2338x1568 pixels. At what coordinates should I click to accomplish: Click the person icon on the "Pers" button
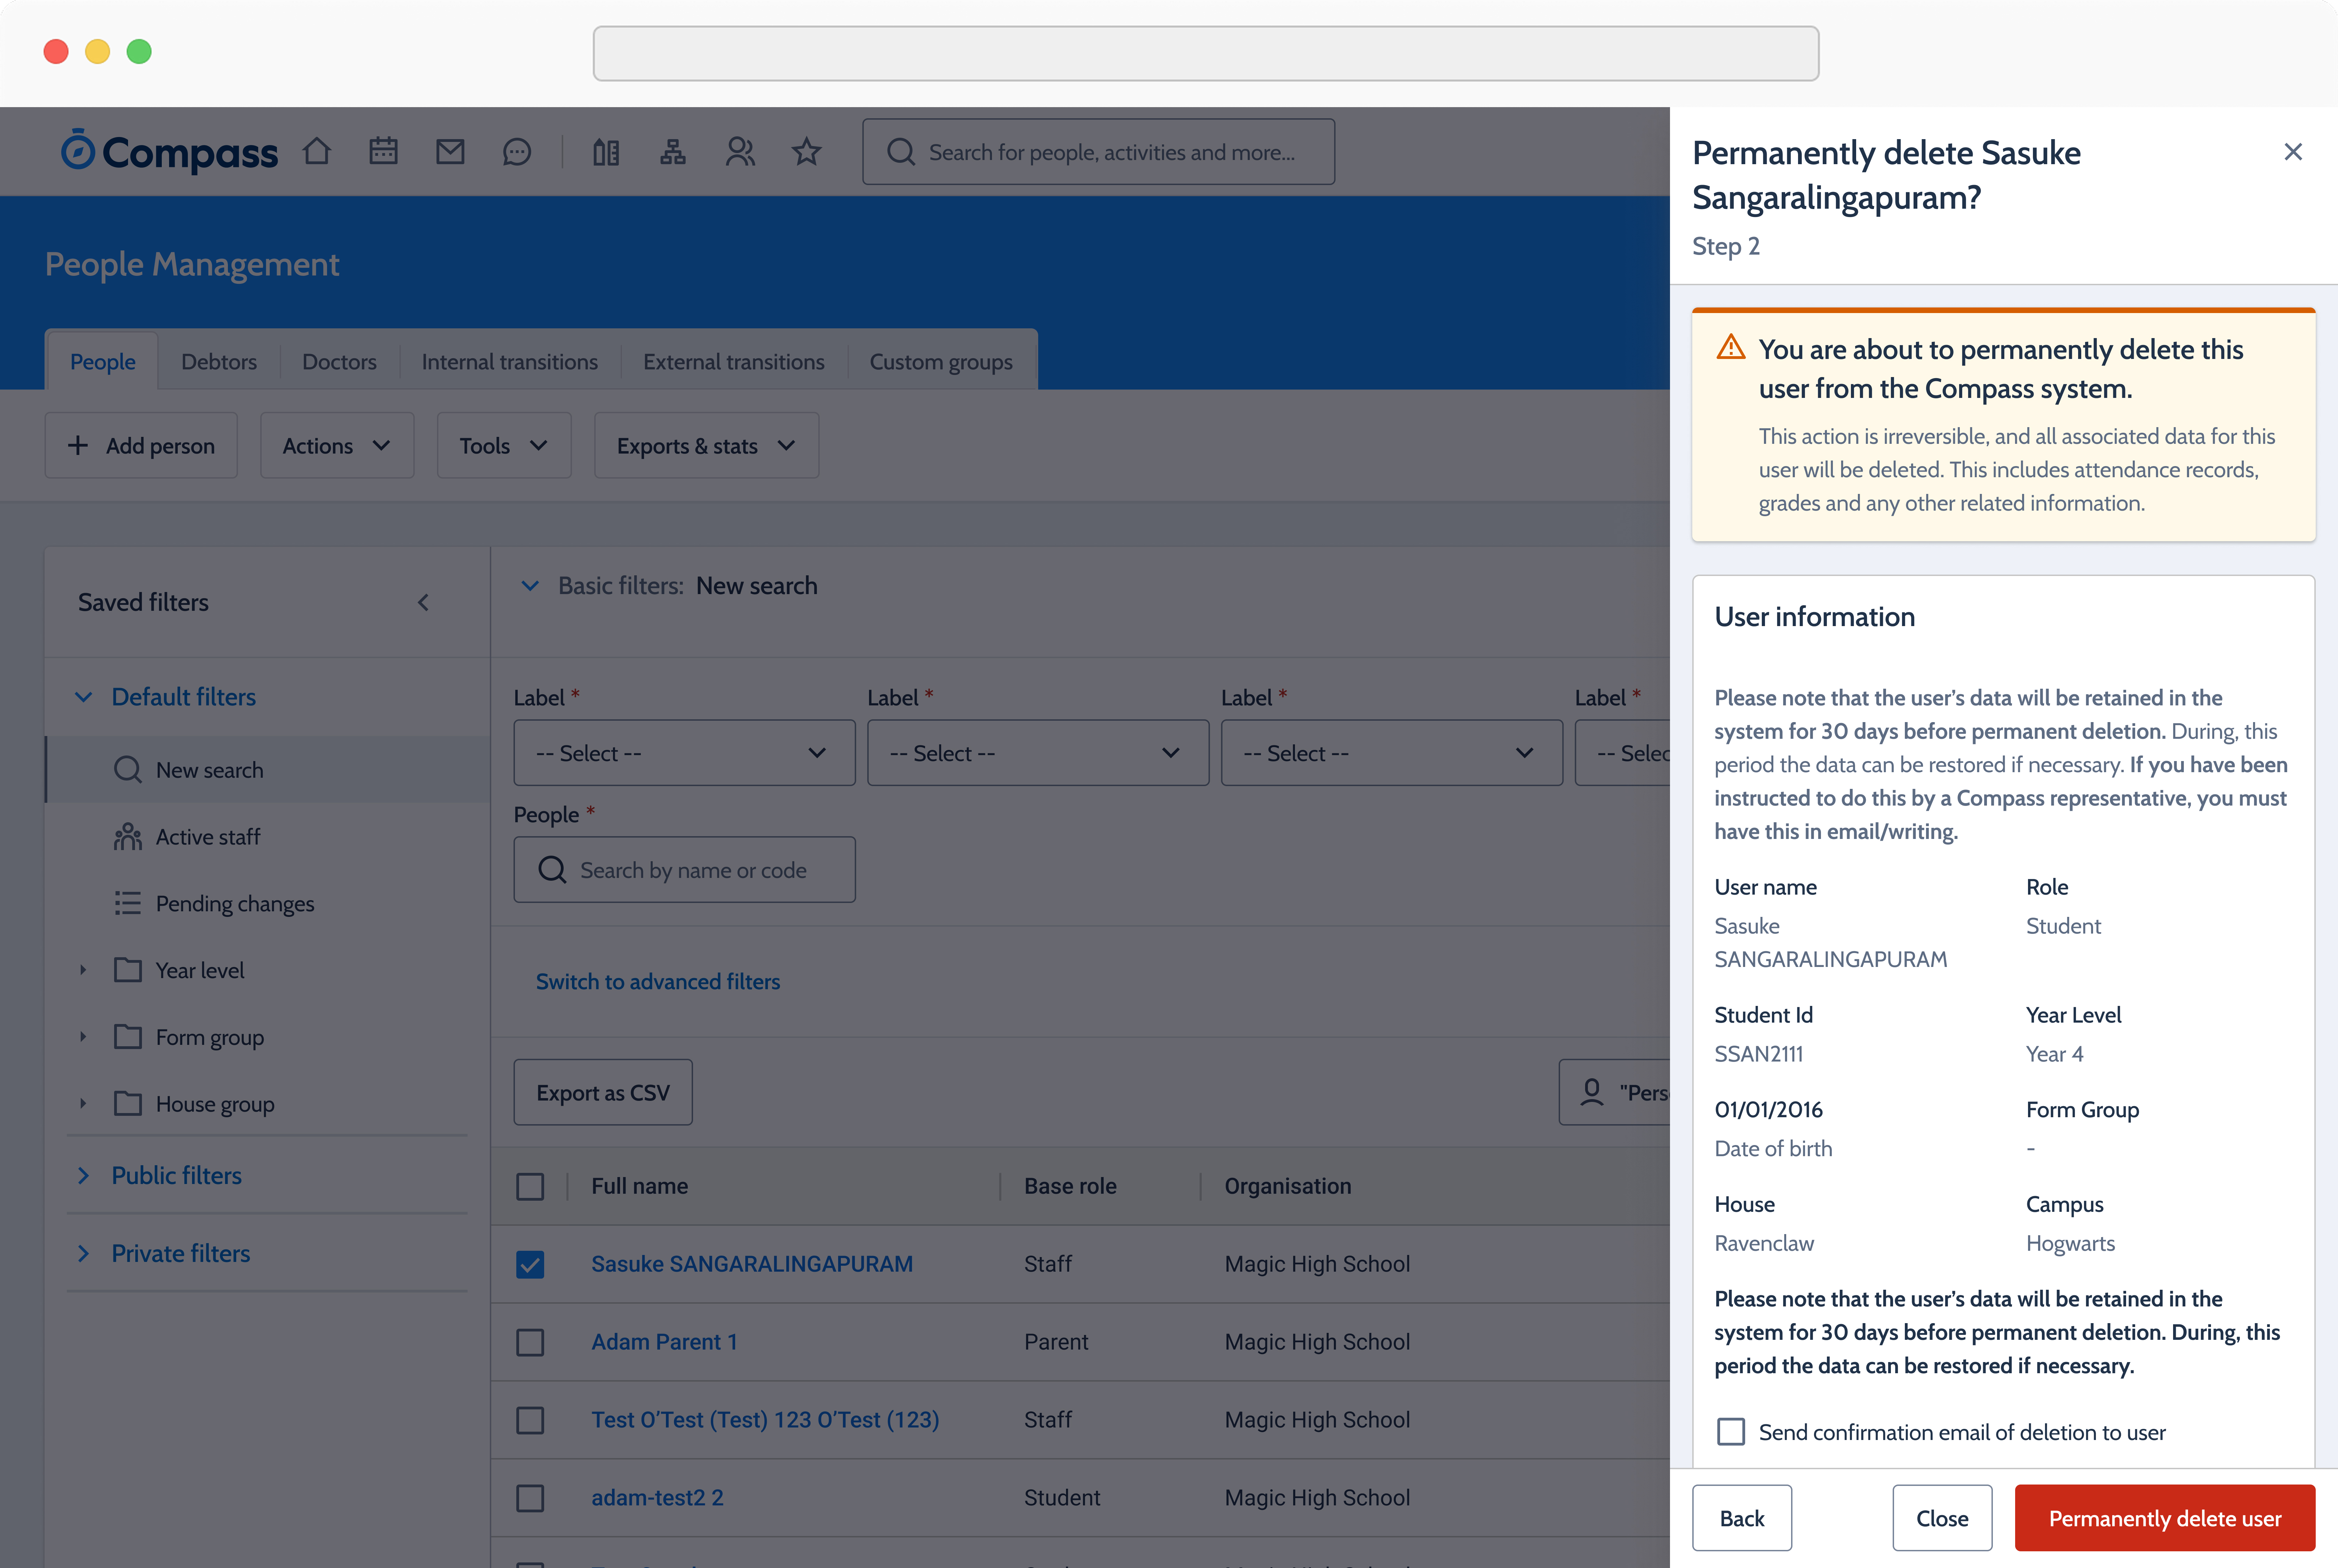1592,1092
